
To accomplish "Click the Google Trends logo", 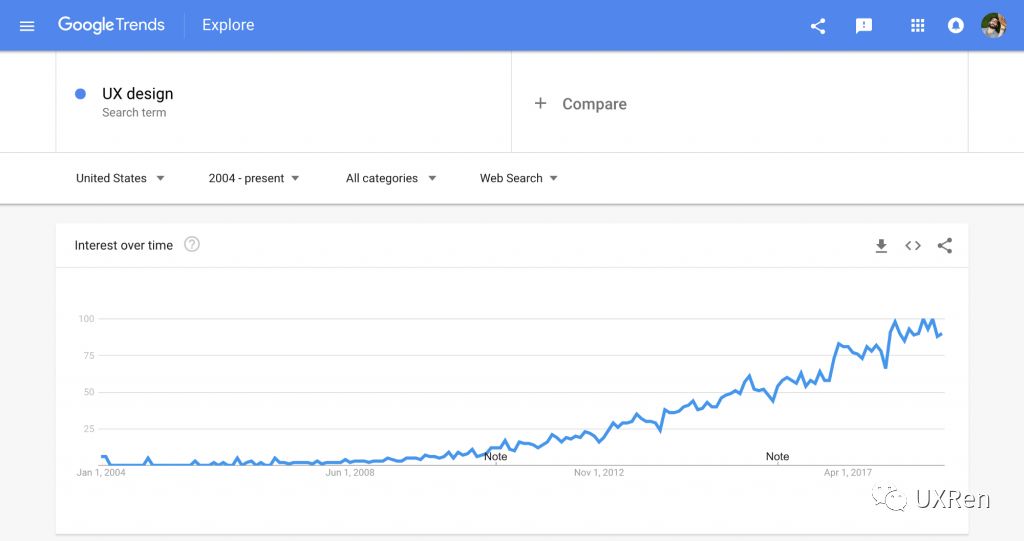I will tap(111, 26).
